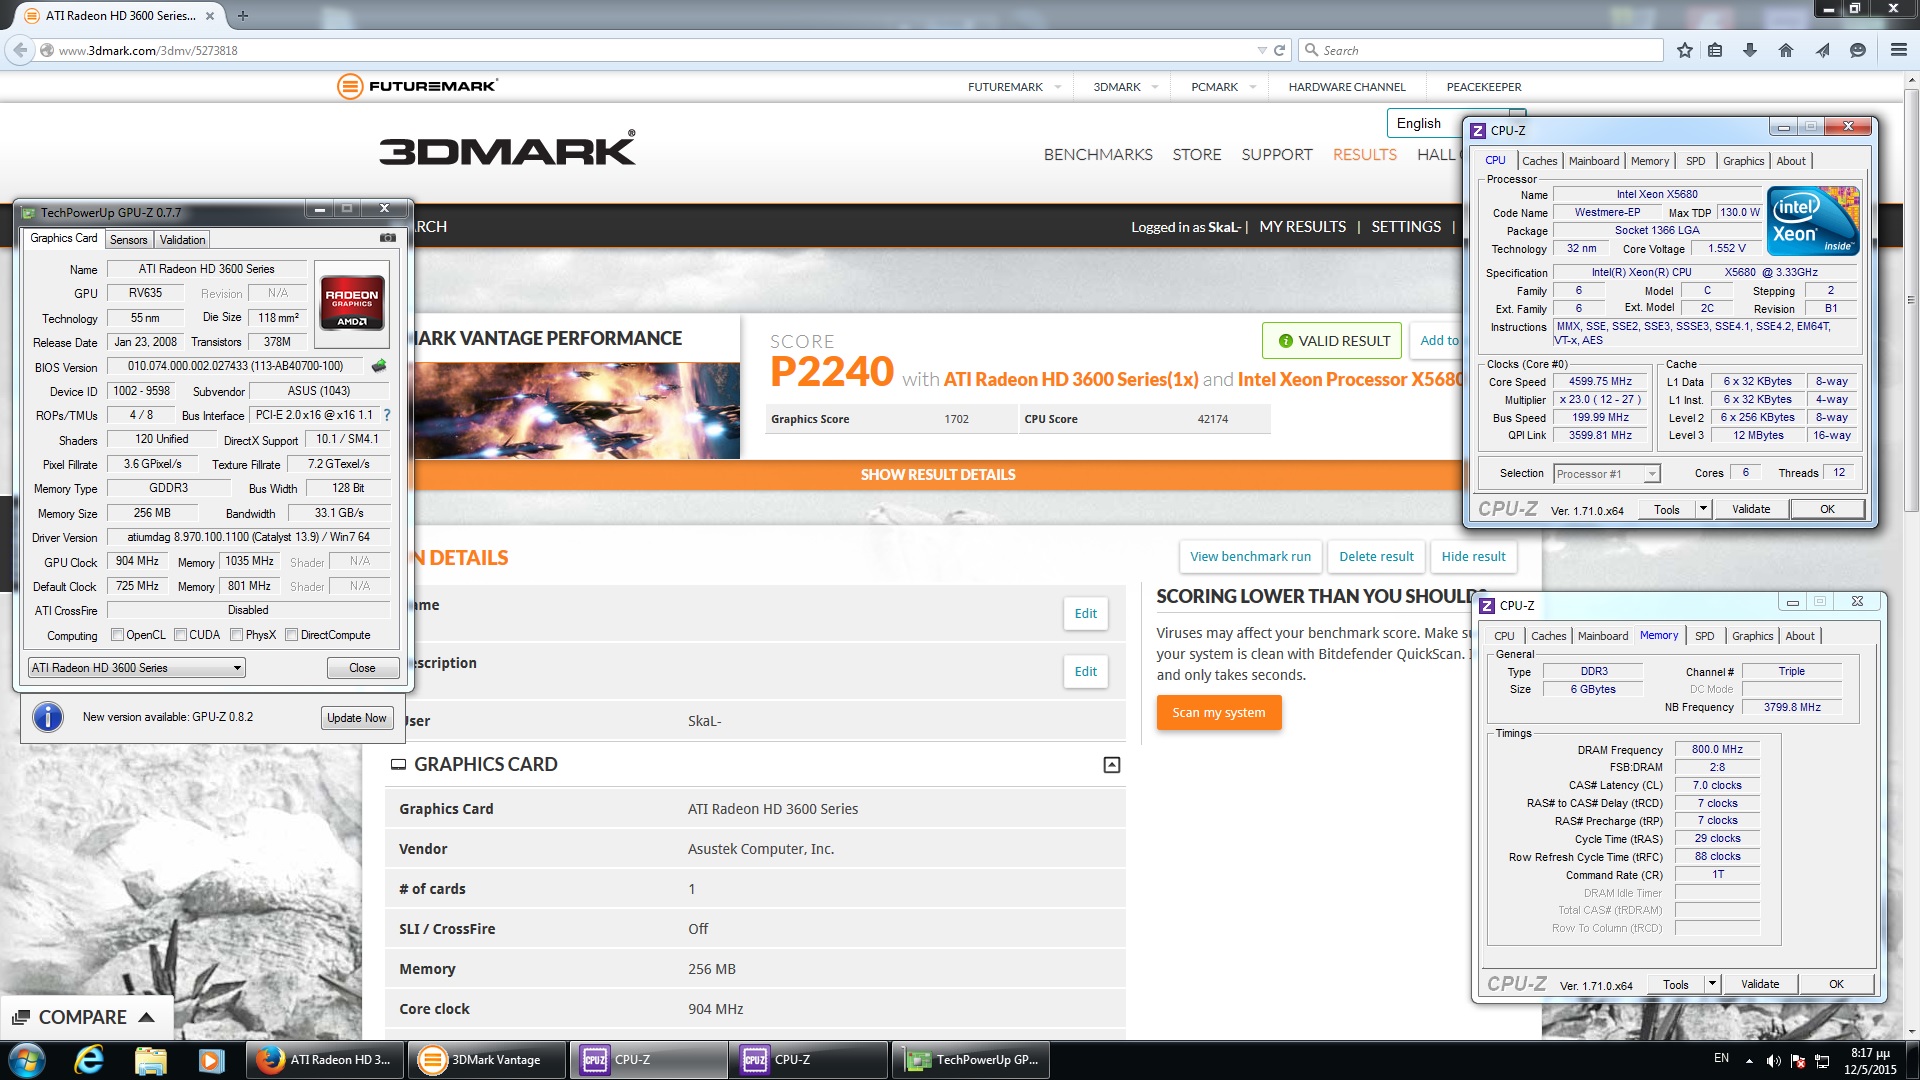Enable the CUDA checkbox
The image size is (1920, 1080).
[x=180, y=635]
